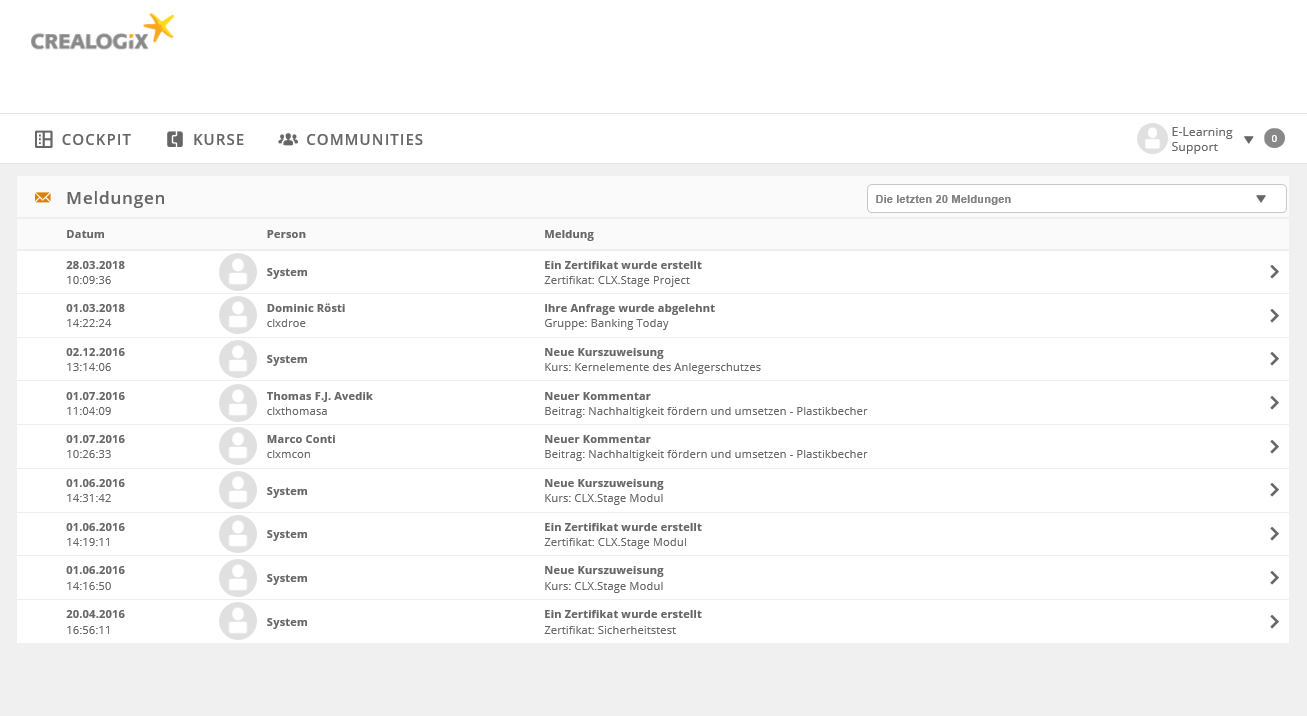Click the Crealogix logo
Viewport: 1307px width, 716px height.
pyautogui.click(x=102, y=33)
